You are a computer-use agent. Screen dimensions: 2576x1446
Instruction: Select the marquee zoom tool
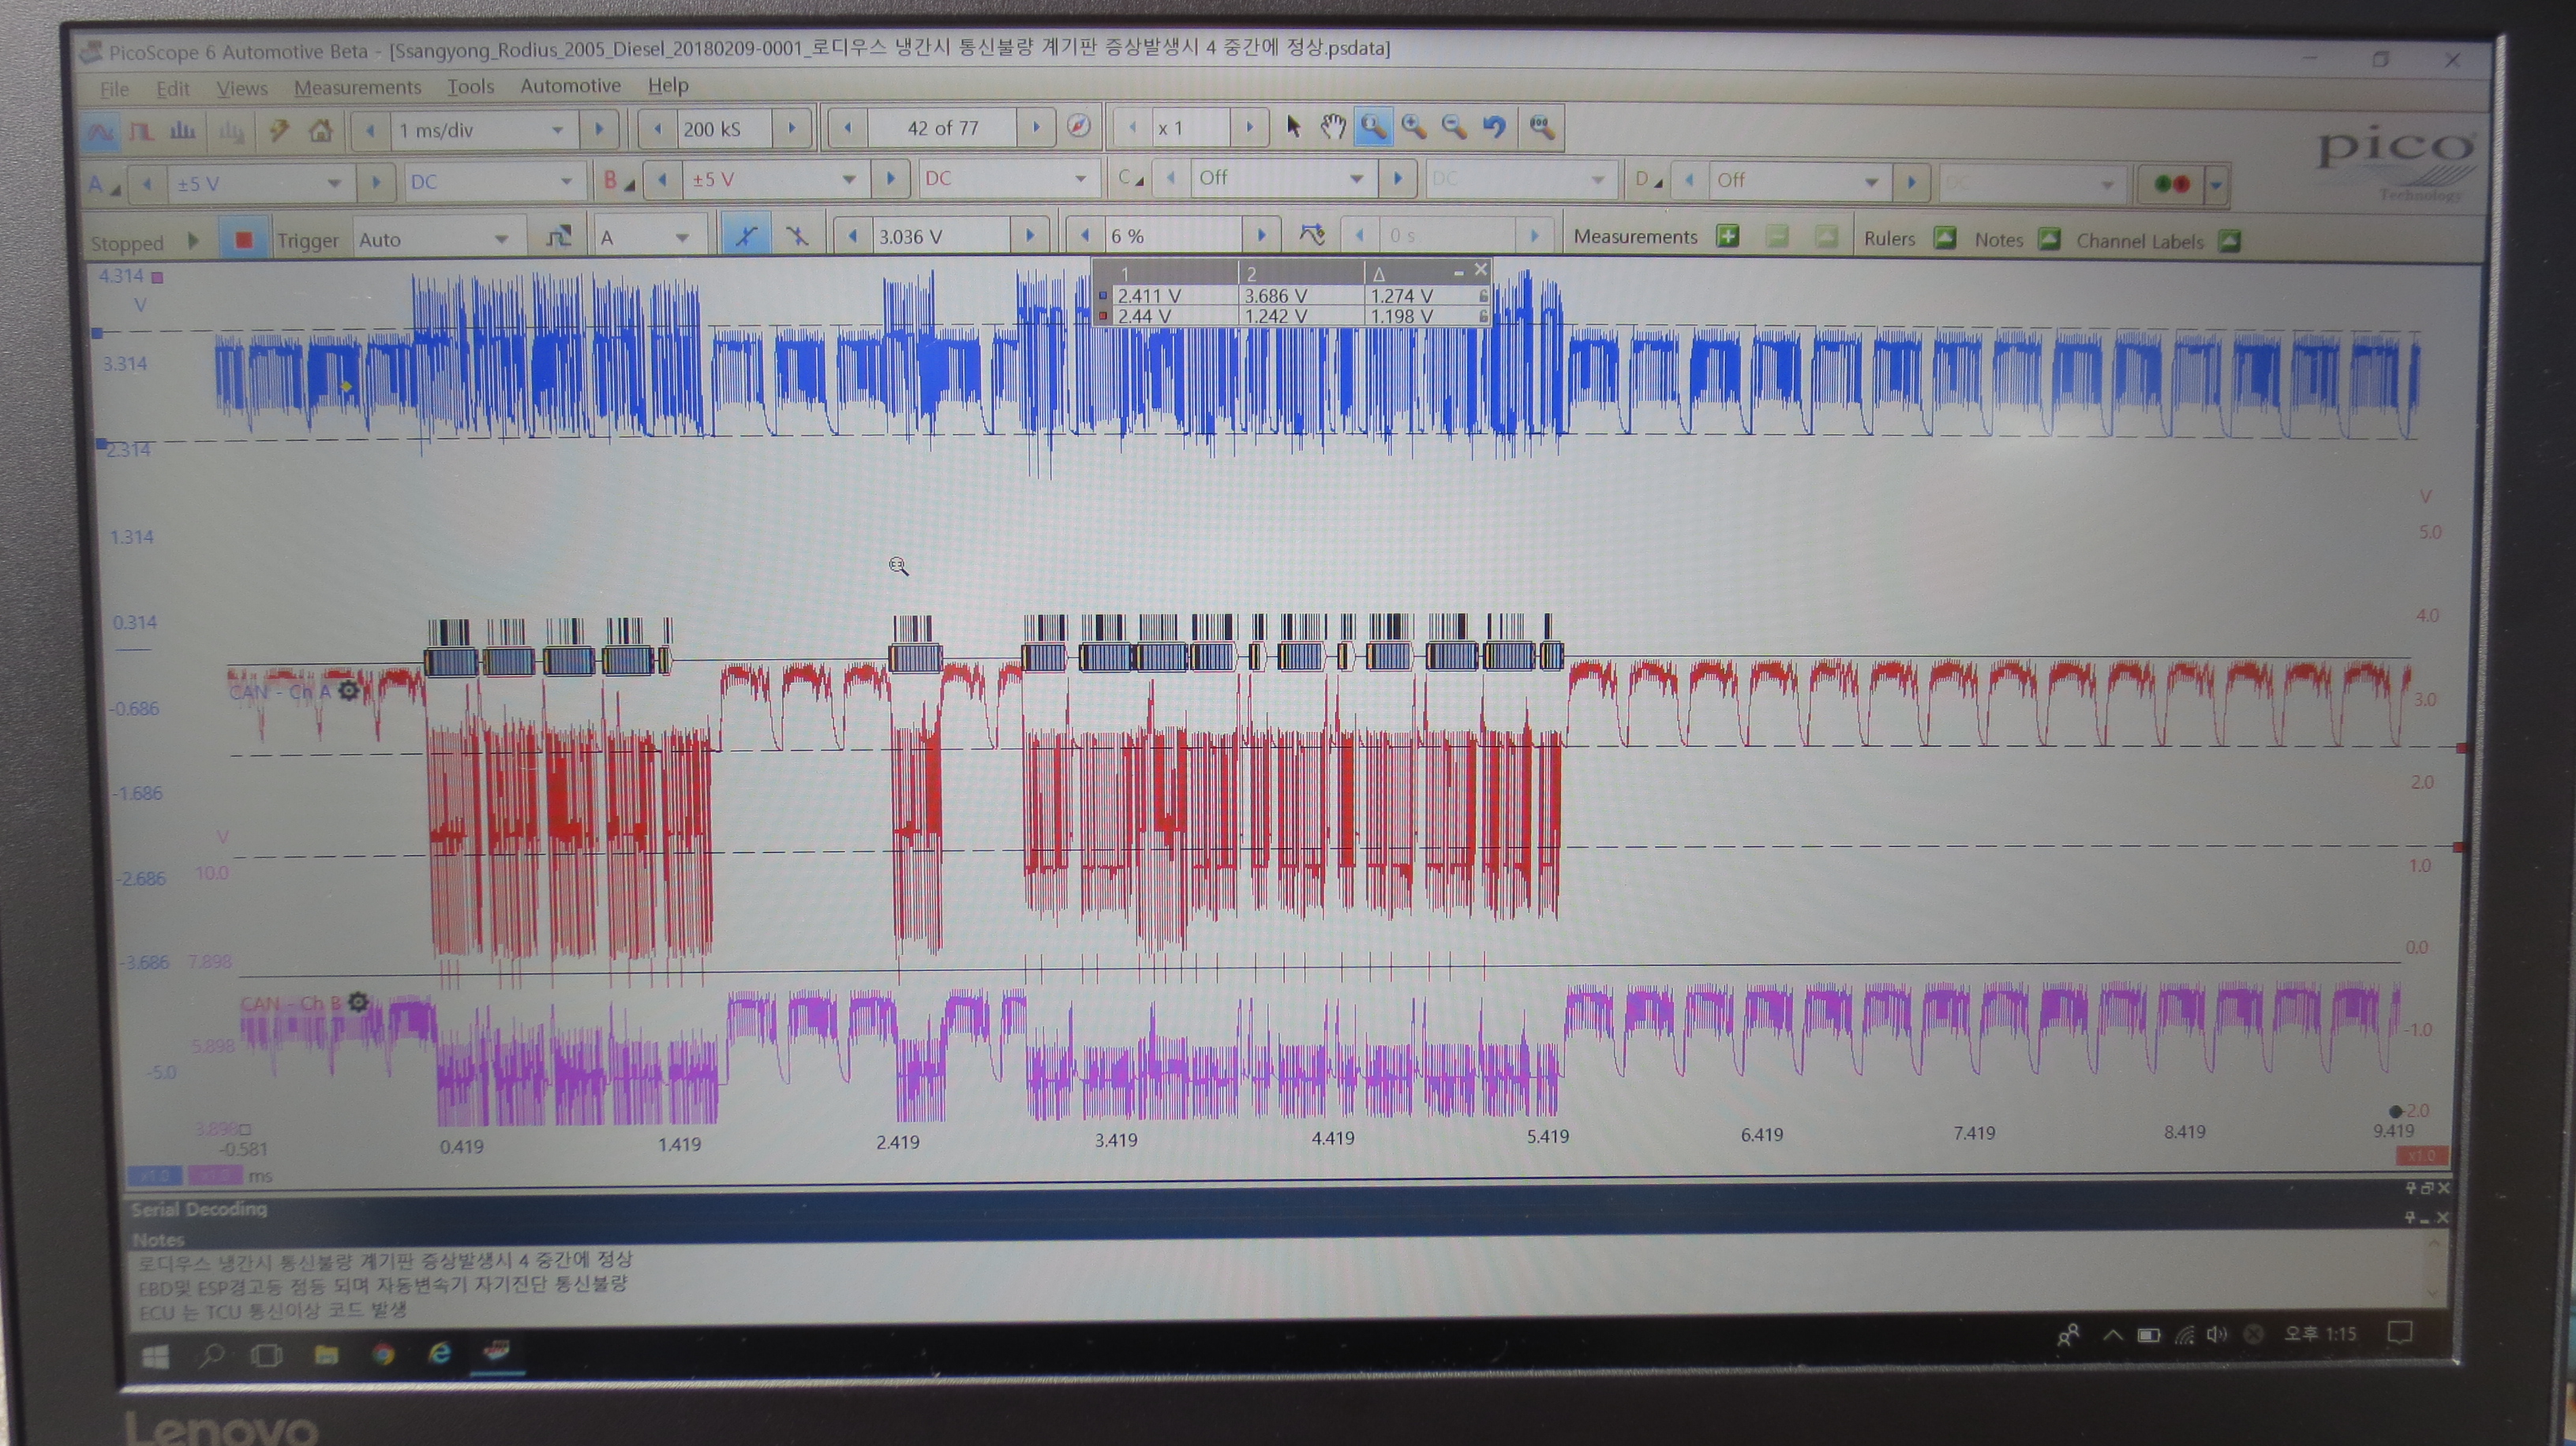pyautogui.click(x=1373, y=127)
